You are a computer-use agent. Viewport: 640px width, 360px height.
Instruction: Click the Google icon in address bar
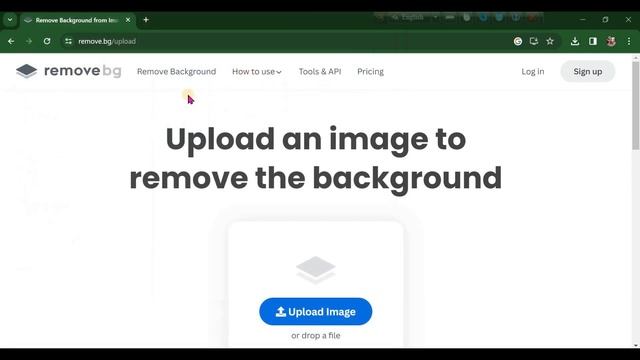pos(518,41)
